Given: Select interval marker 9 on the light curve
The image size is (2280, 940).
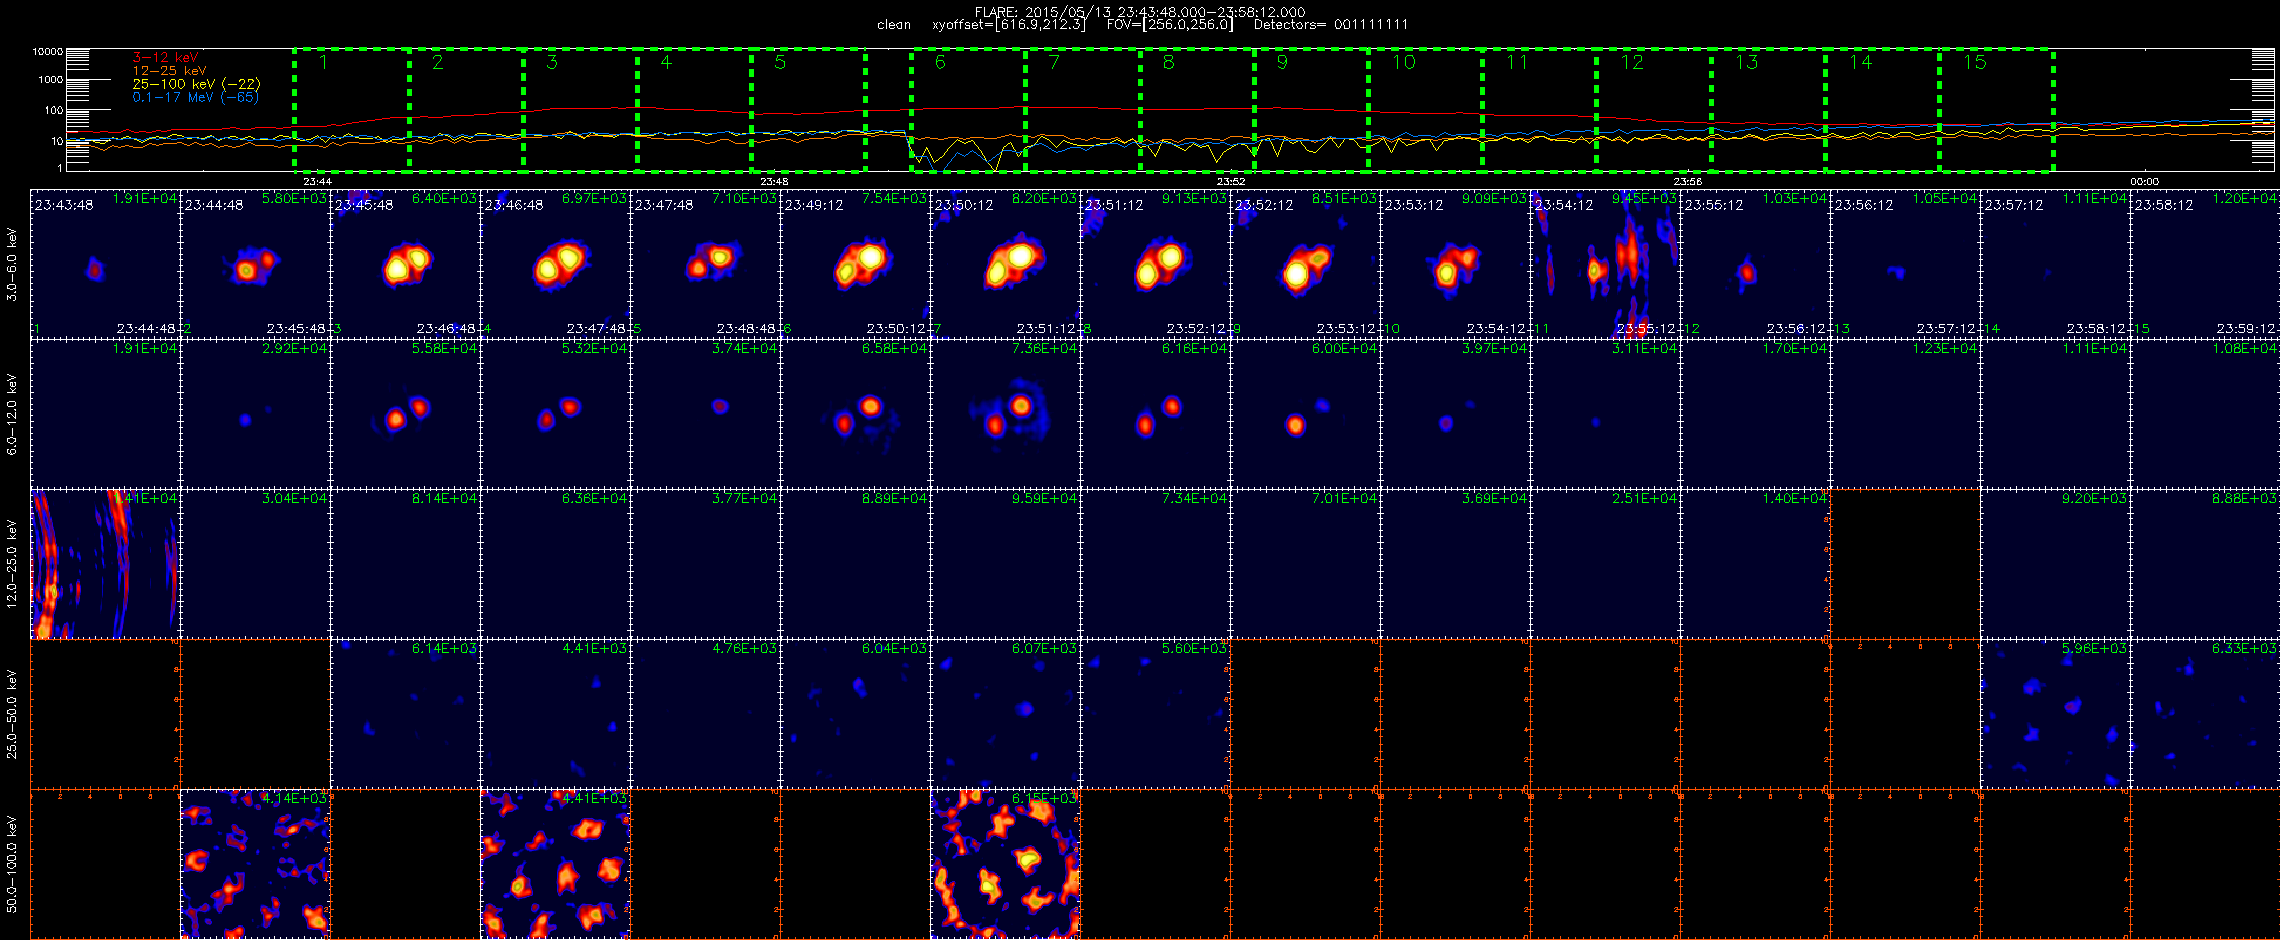Looking at the screenshot, I should (1282, 63).
